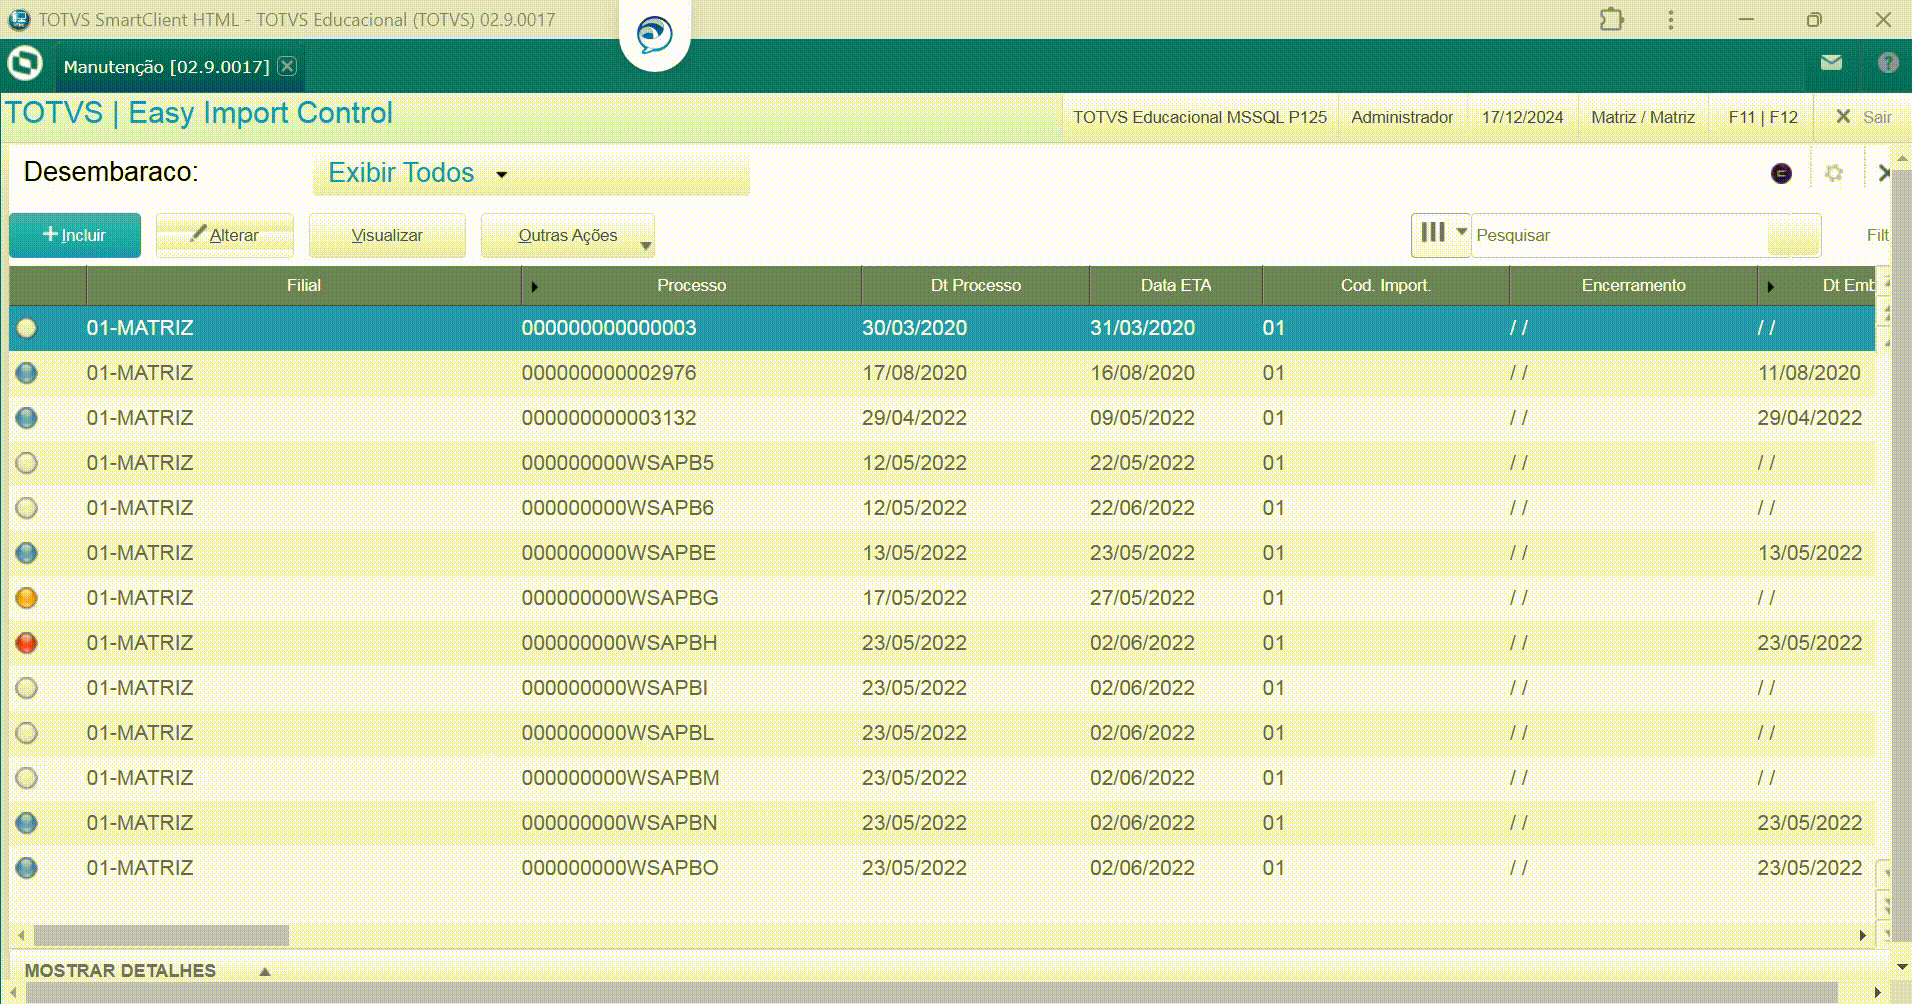
Task: Click the Visualizar button
Action: pos(387,235)
